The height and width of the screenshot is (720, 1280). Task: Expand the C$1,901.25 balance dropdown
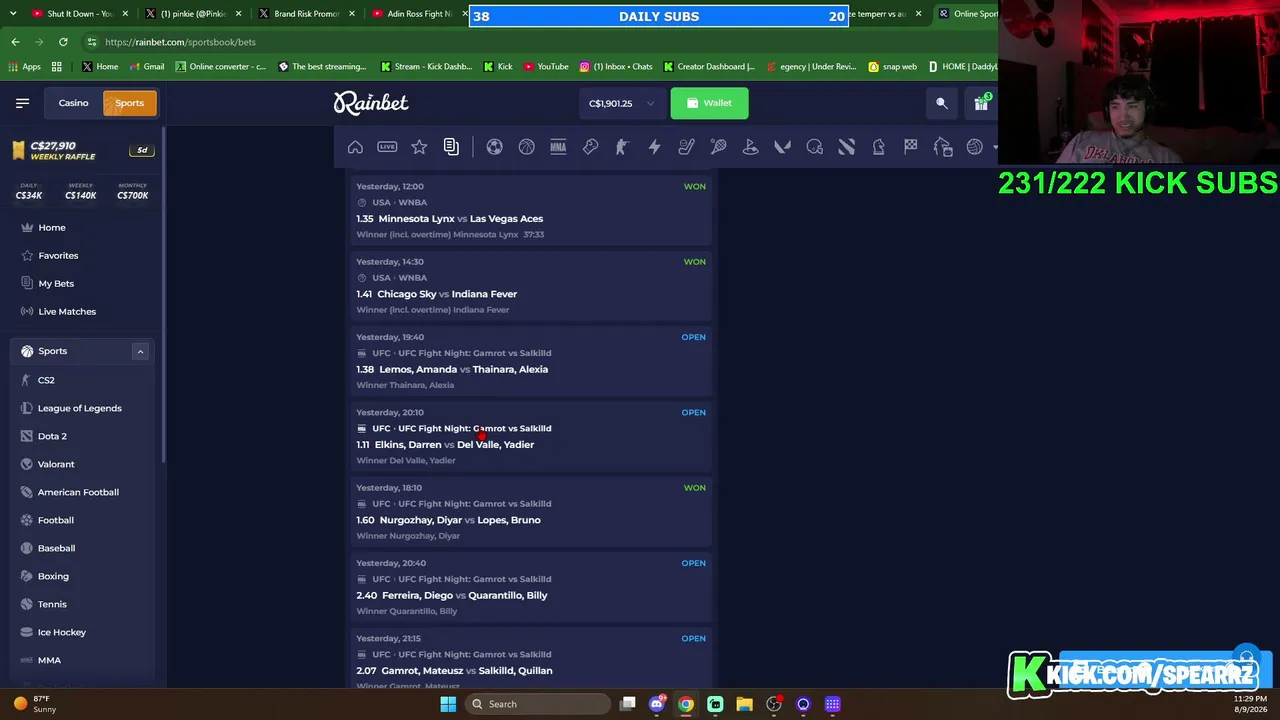(621, 103)
